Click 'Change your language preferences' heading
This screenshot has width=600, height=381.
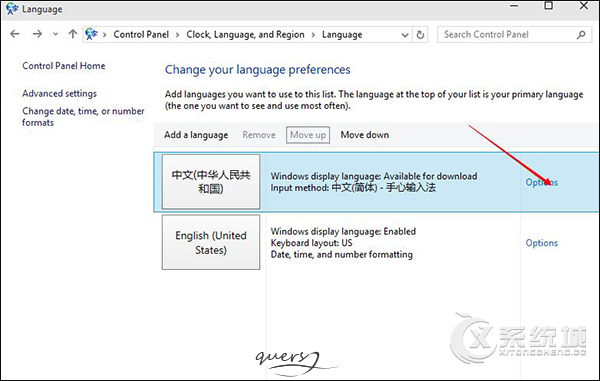coord(258,70)
